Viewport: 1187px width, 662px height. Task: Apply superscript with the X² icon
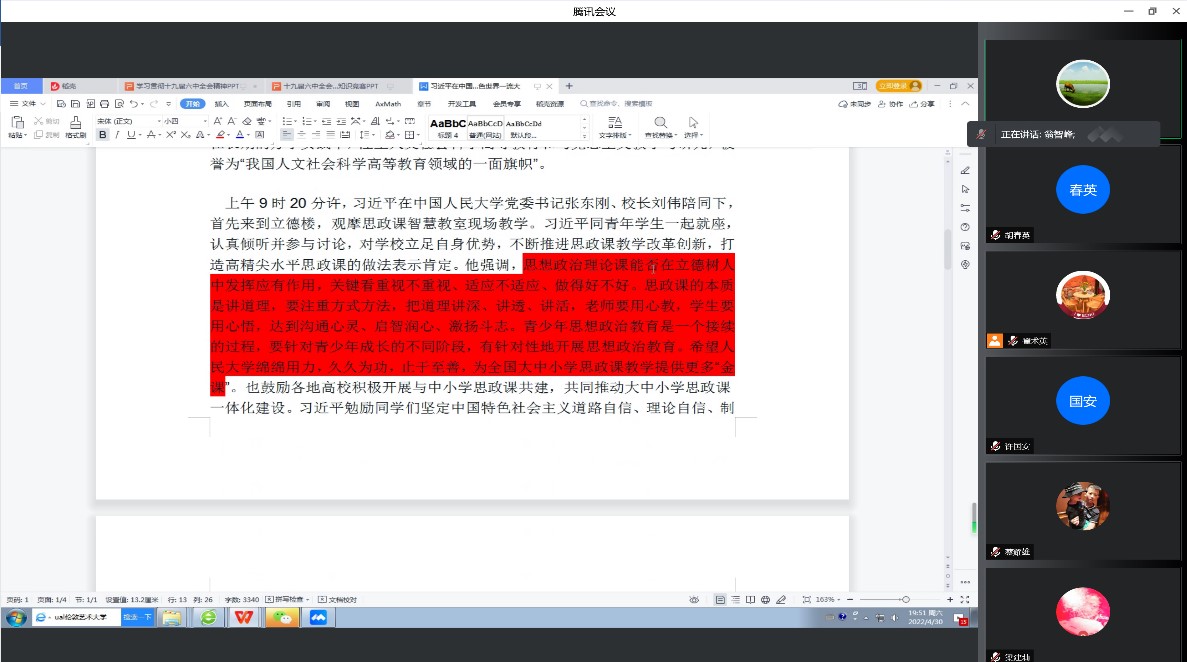click(171, 134)
